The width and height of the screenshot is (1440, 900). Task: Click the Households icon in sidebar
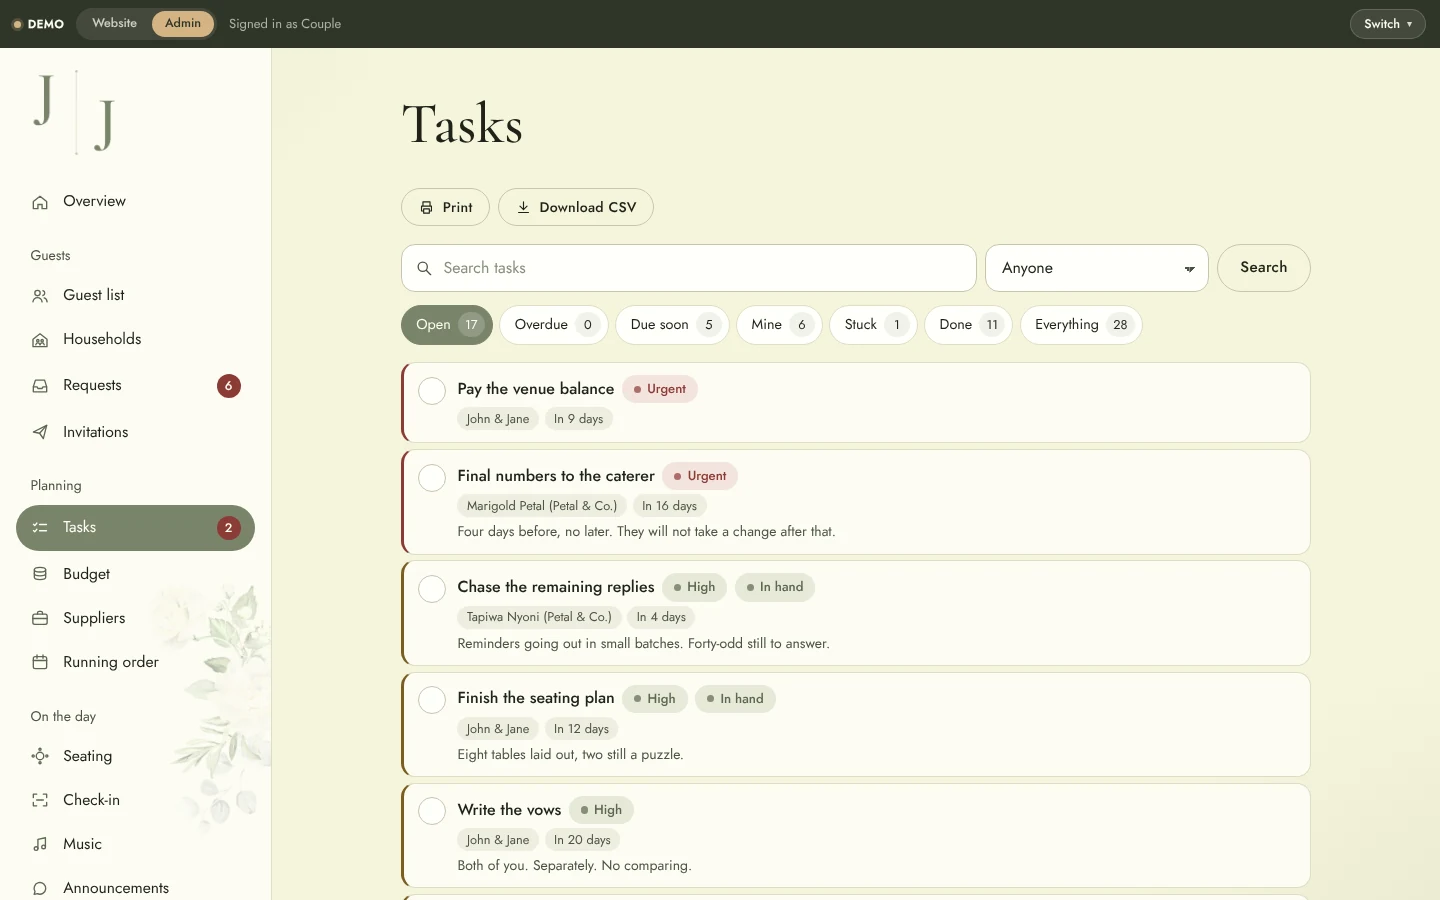pyautogui.click(x=40, y=340)
